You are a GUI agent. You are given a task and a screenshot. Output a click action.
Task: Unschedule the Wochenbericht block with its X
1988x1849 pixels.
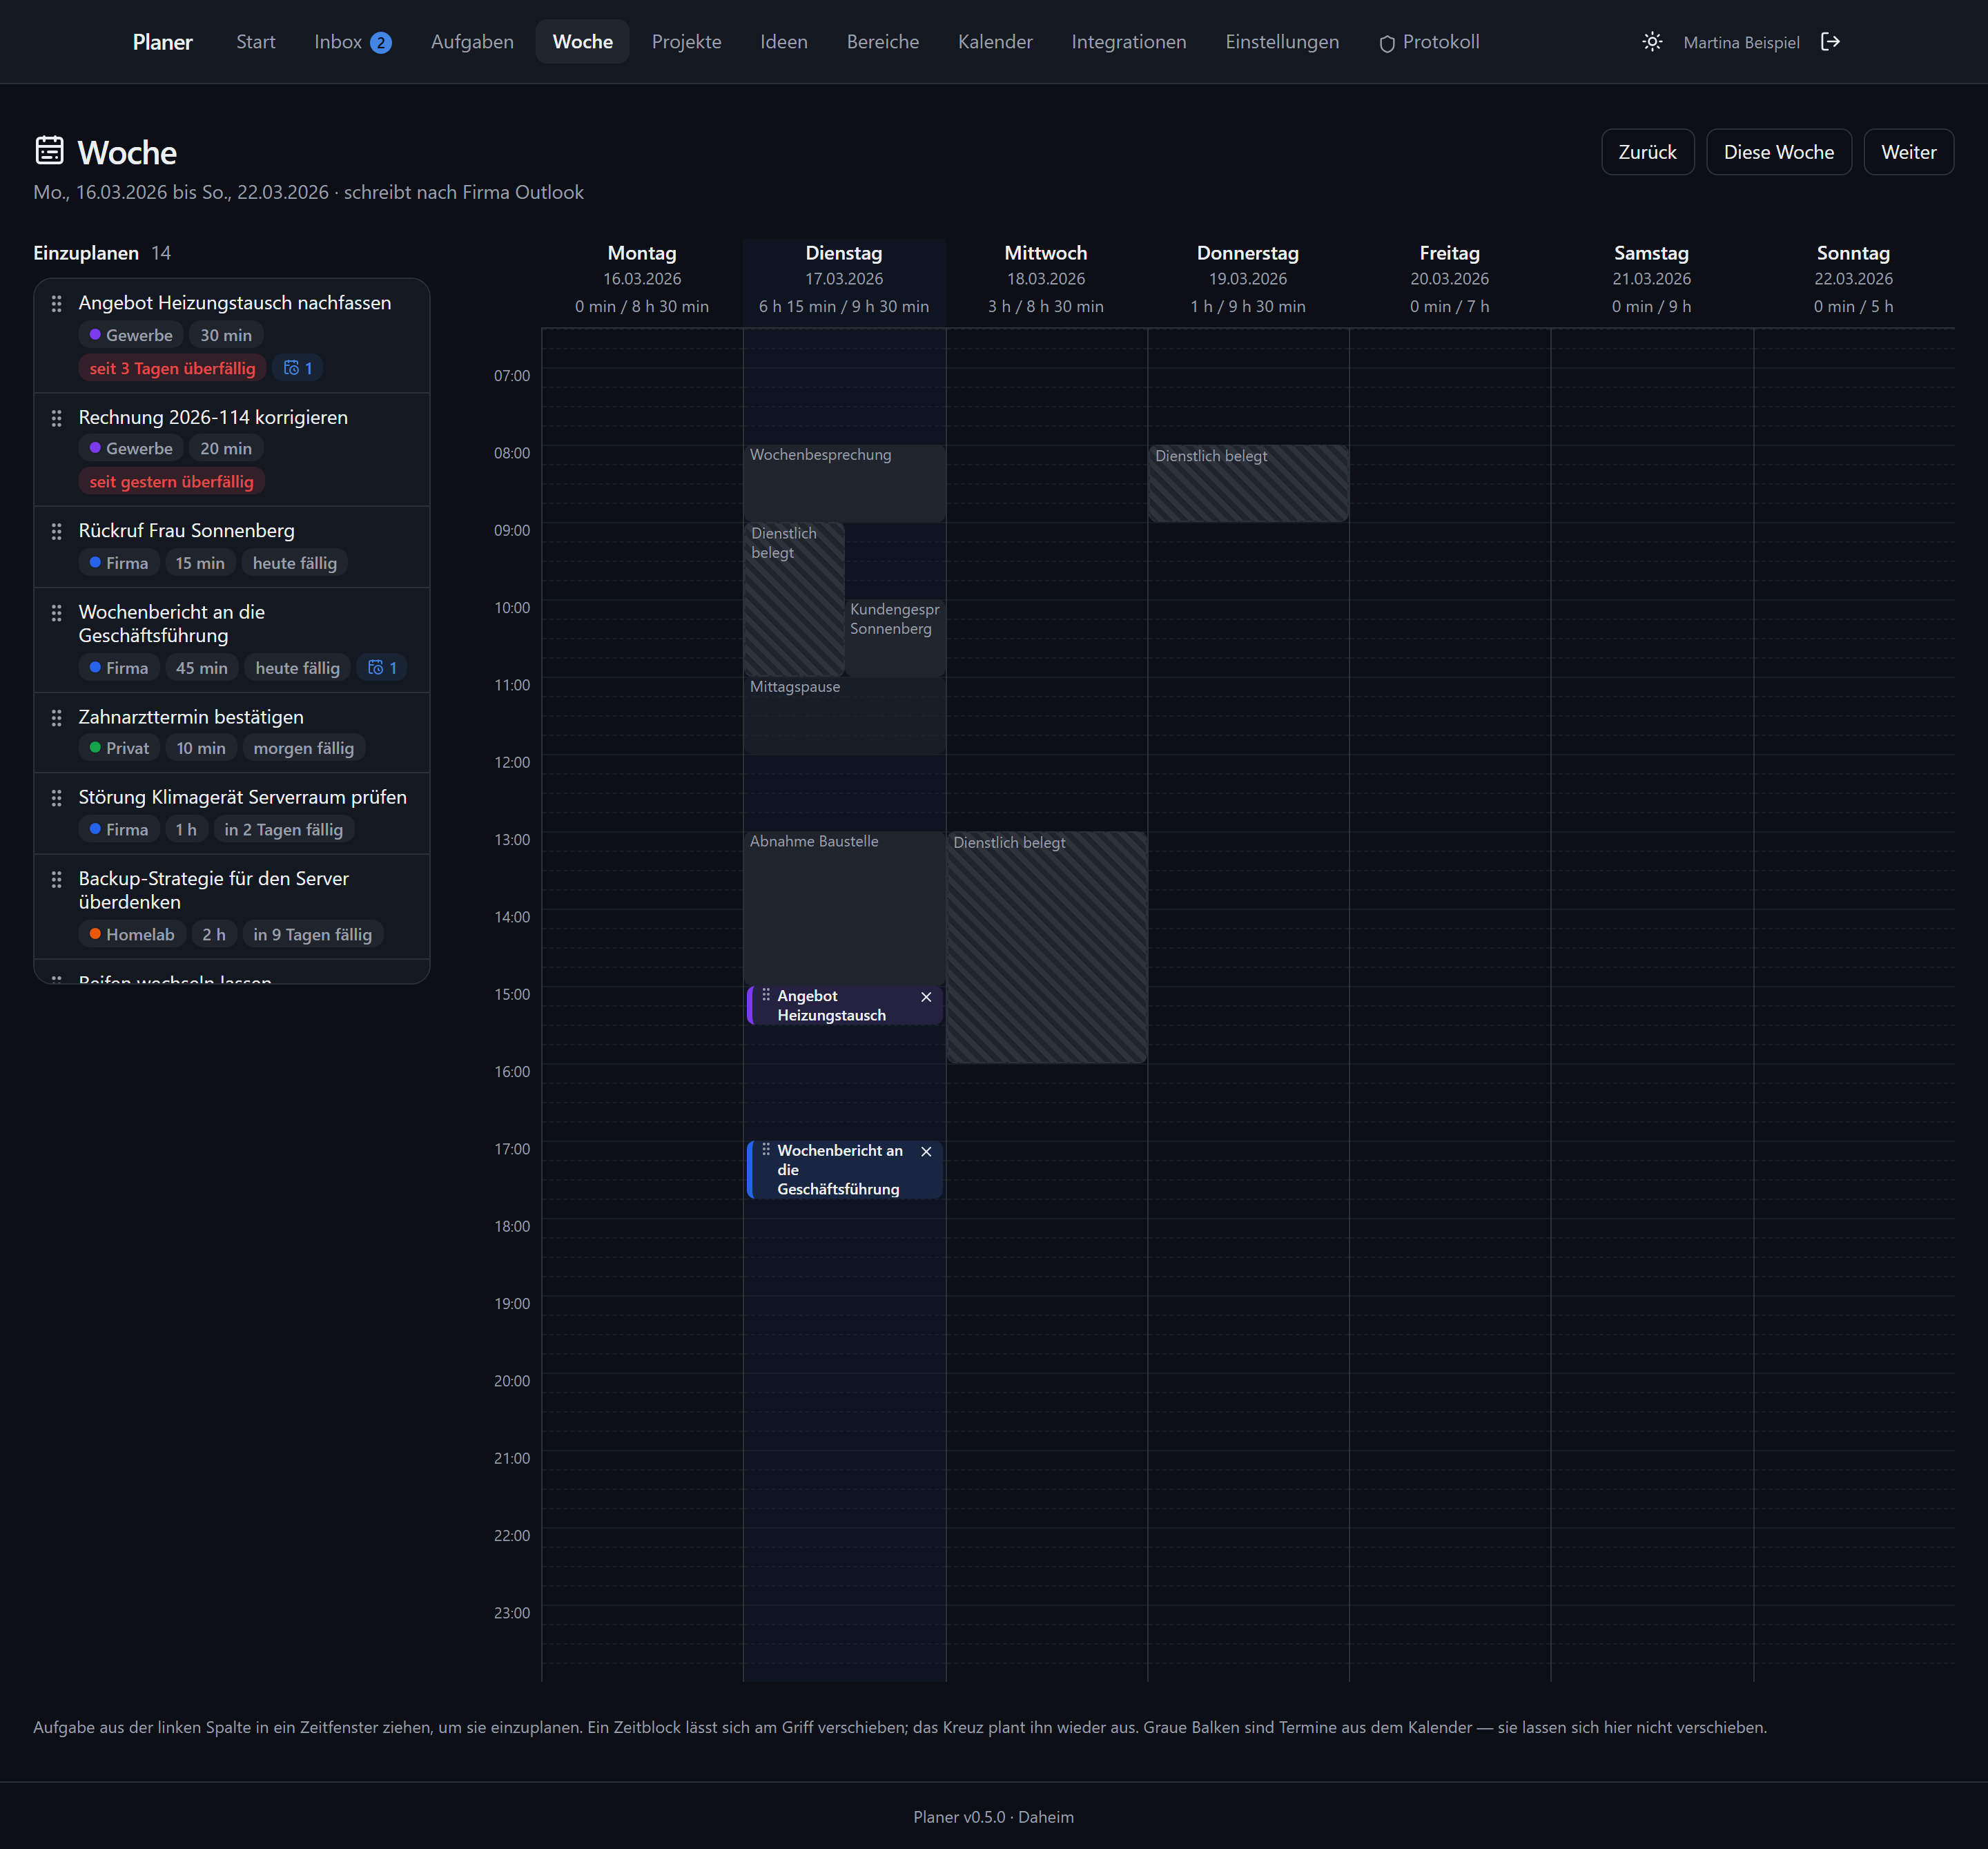click(x=926, y=1152)
